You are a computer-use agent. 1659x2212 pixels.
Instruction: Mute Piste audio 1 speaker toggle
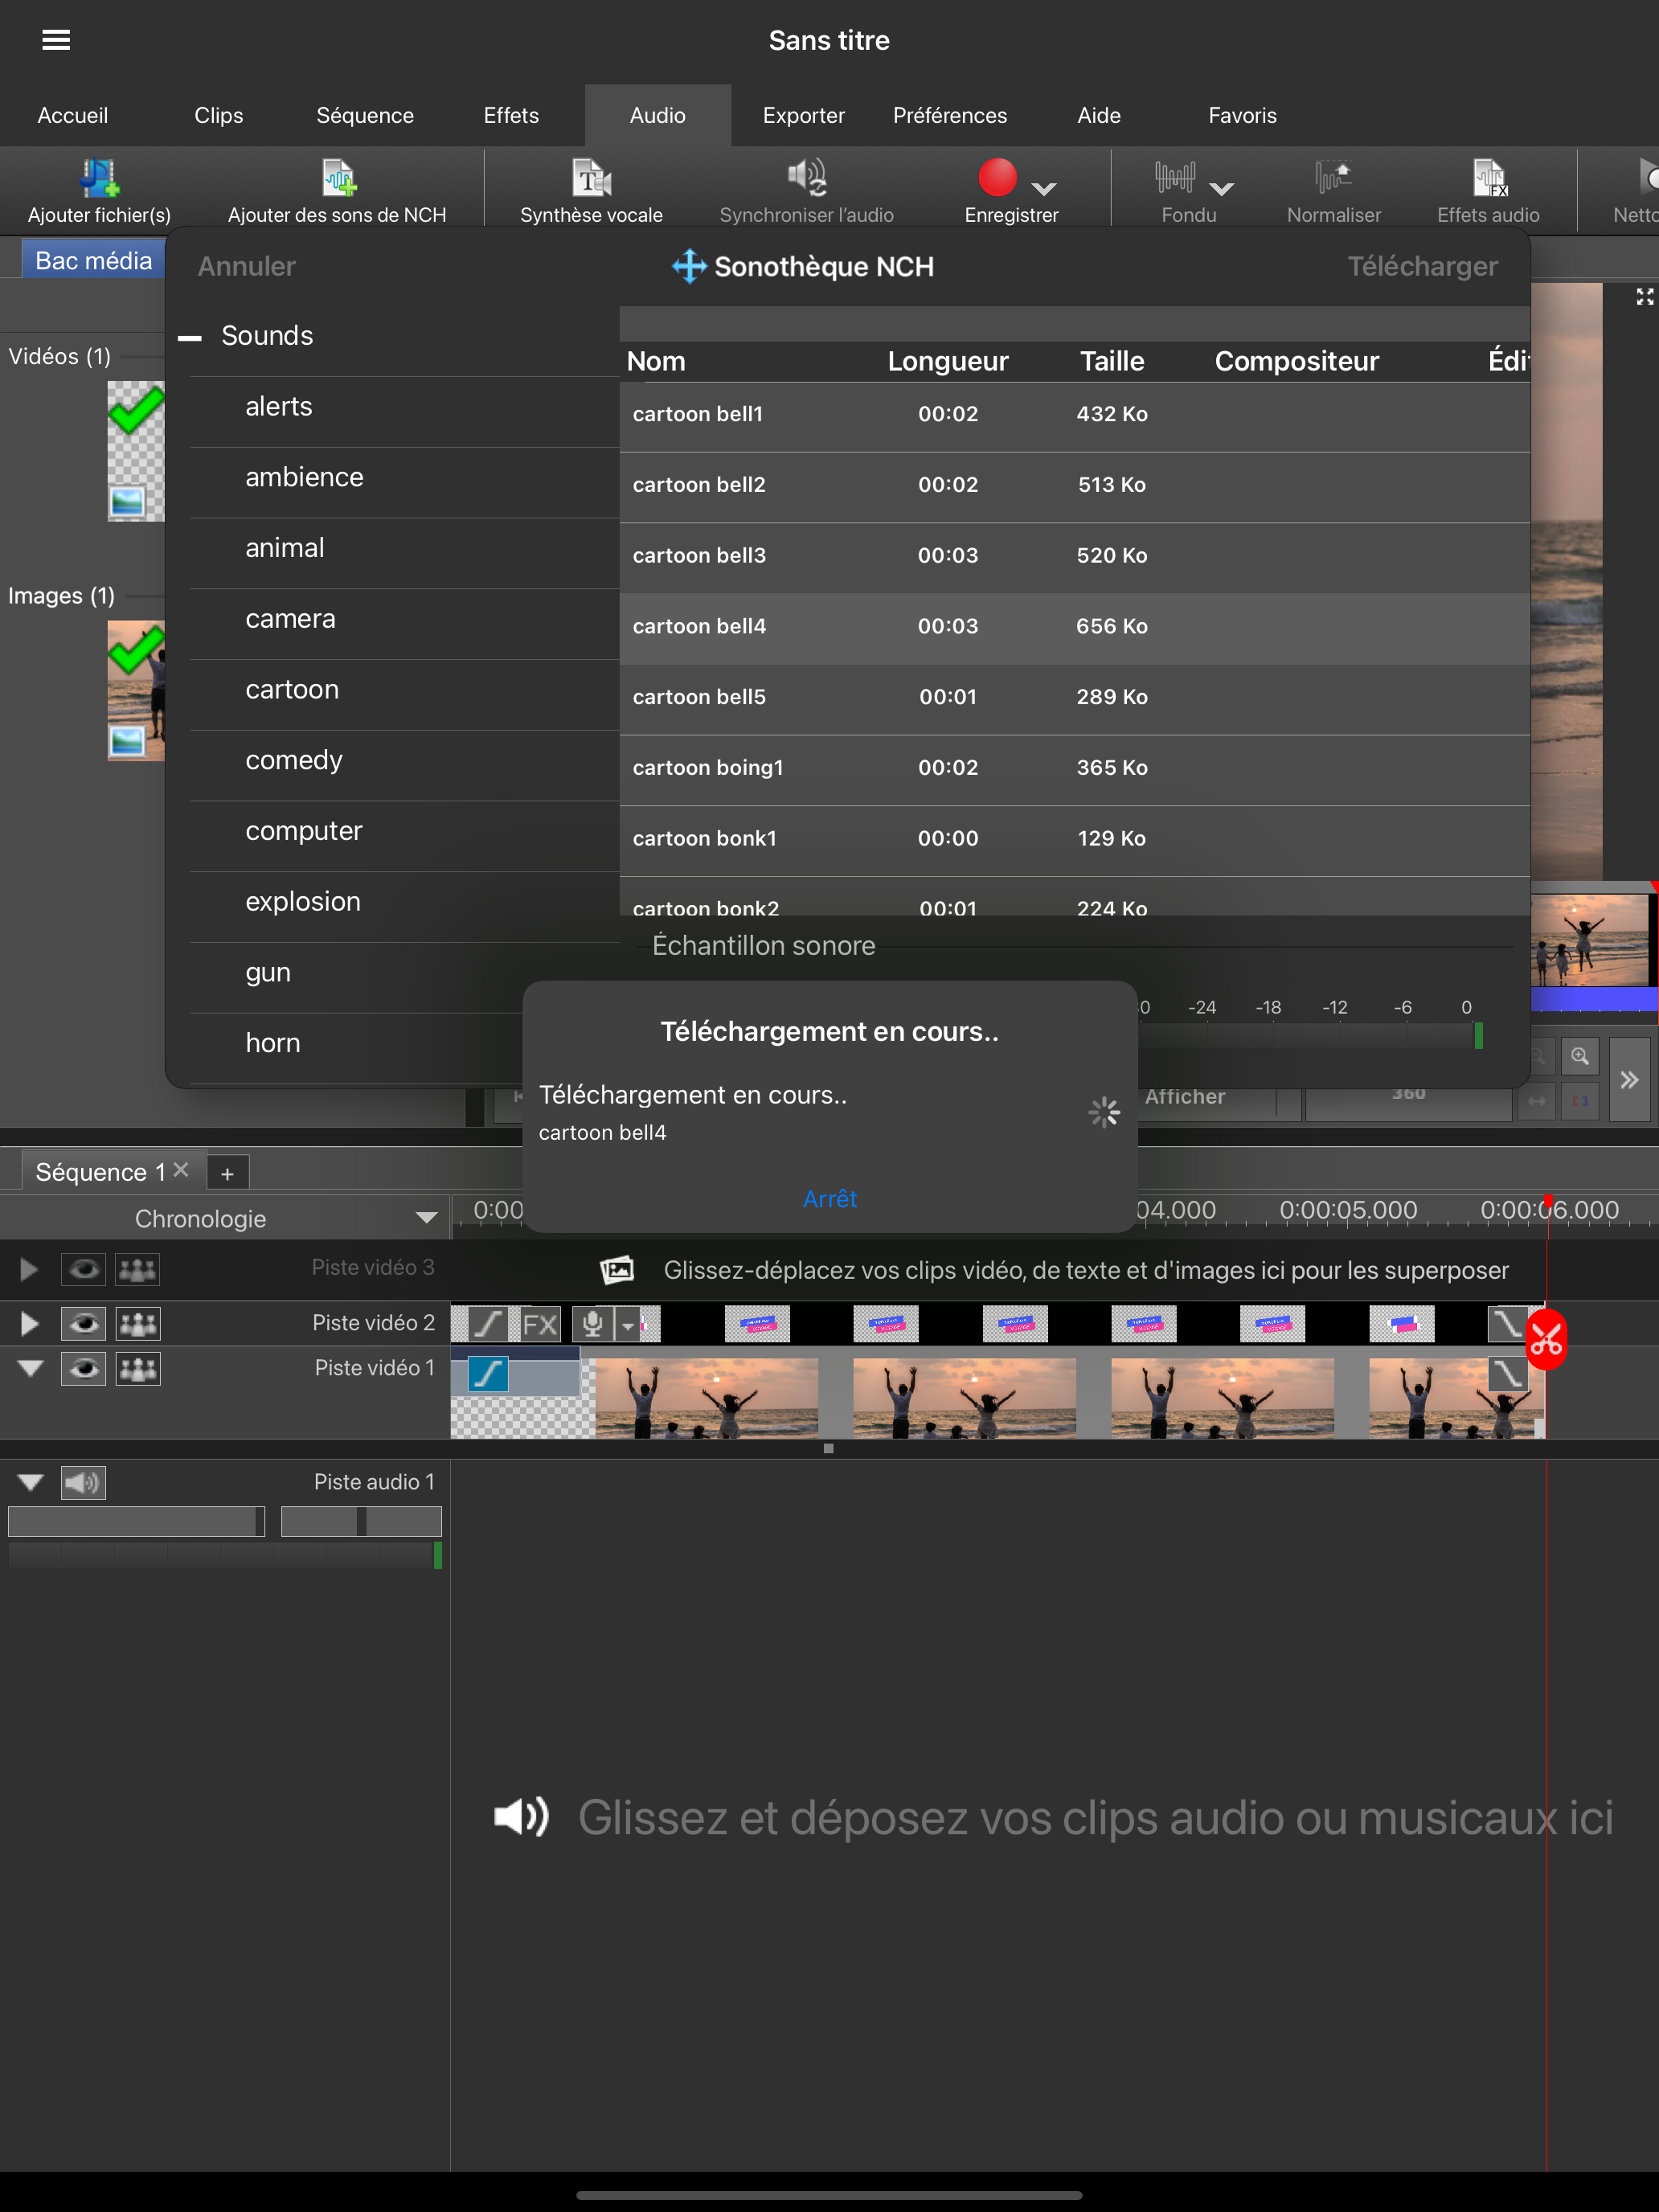pos(84,1482)
